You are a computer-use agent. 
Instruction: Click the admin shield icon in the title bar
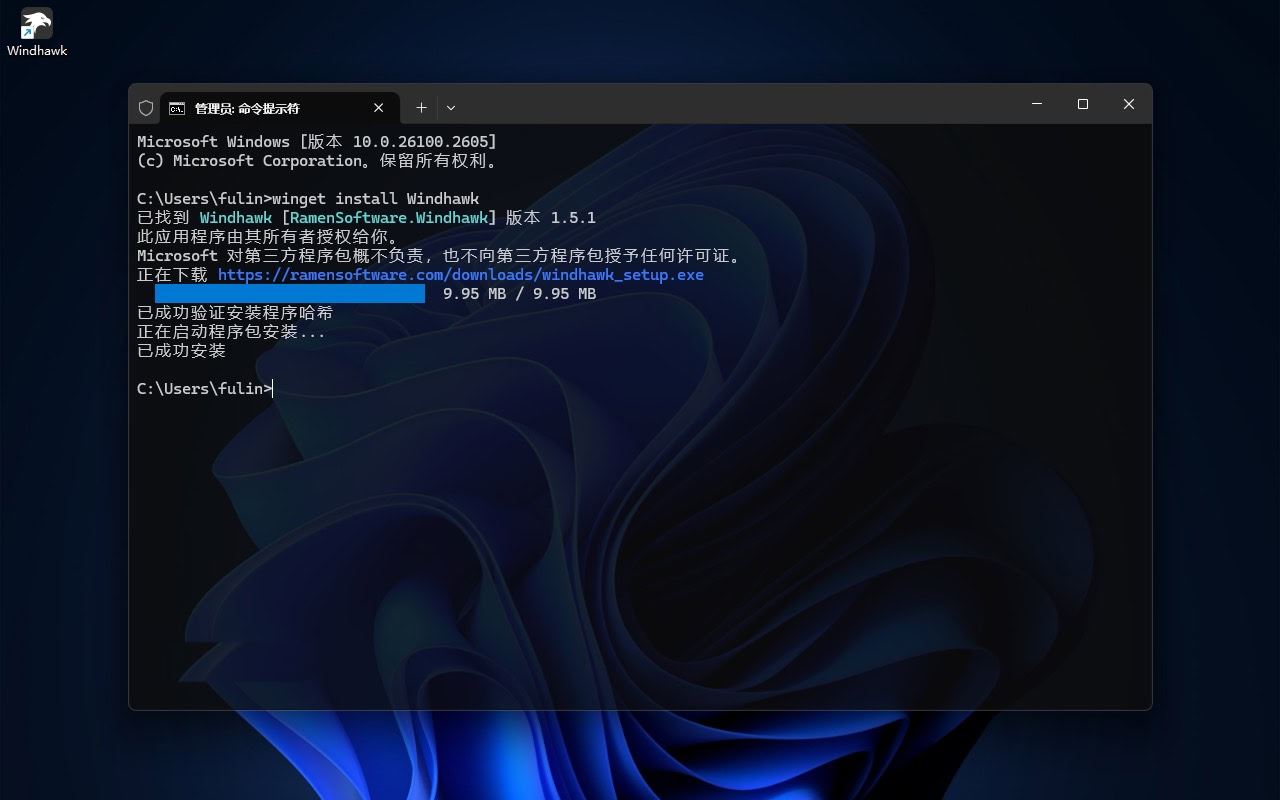coord(146,107)
